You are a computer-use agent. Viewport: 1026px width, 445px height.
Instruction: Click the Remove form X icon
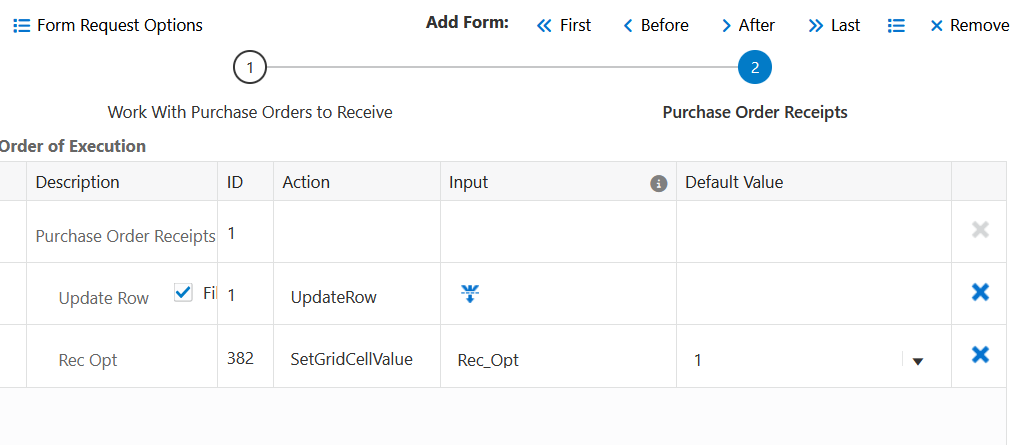[x=937, y=26]
